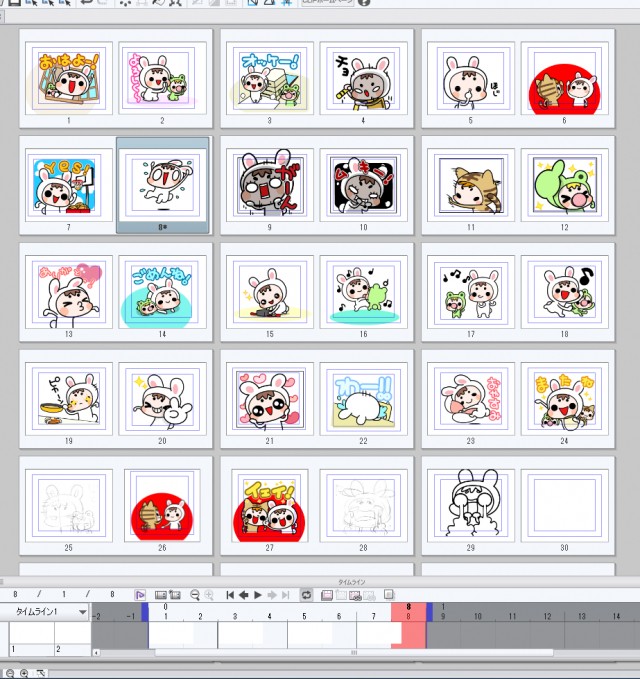Select page 3 オッケー thumbnail
Image resolution: width=640 pixels, height=679 pixels.
coord(270,78)
